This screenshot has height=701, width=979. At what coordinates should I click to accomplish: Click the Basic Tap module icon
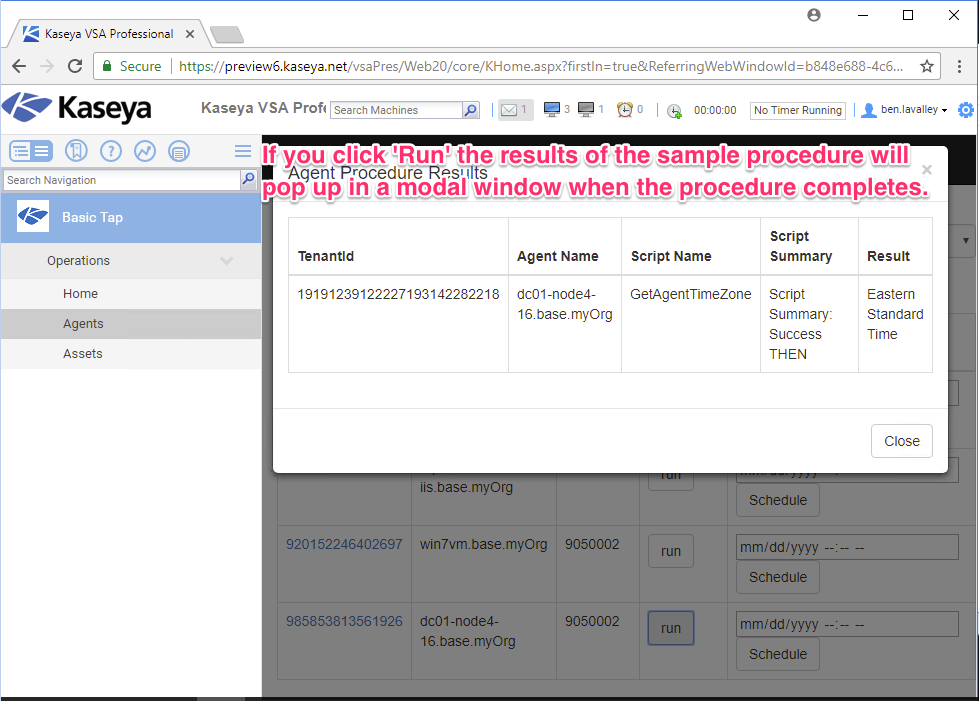coord(32,217)
